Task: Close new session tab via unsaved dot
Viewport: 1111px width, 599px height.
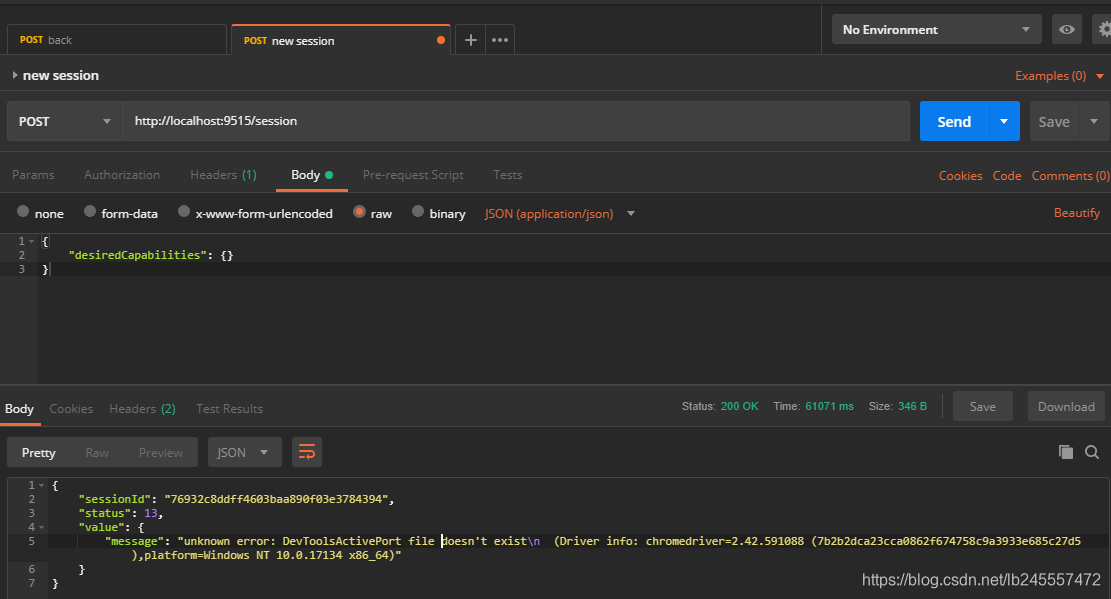Action: [x=441, y=40]
